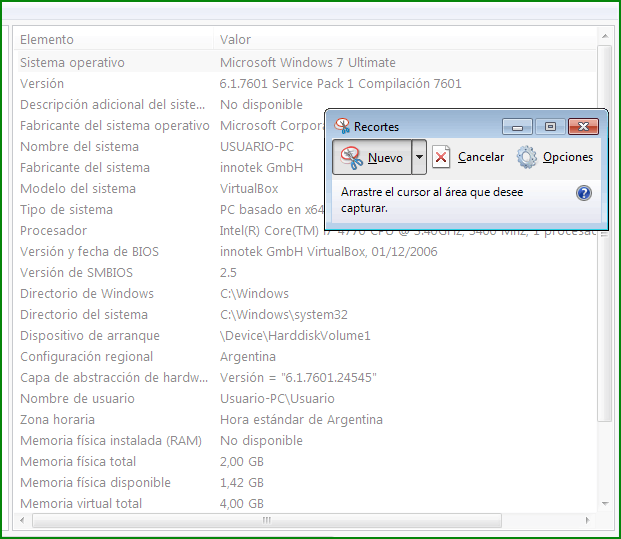This screenshot has width=621, height=539.
Task: Open the Nuevo snip type dropdown arrow
Action: pos(419,157)
